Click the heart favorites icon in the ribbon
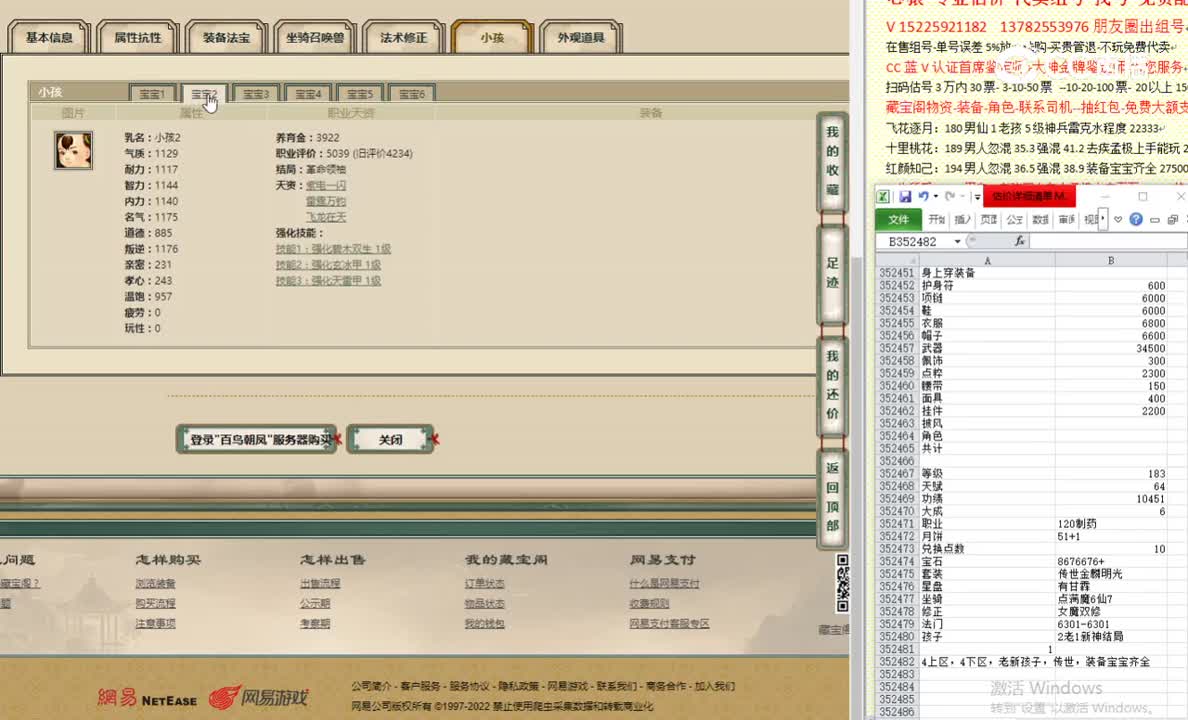 [x=1118, y=218]
